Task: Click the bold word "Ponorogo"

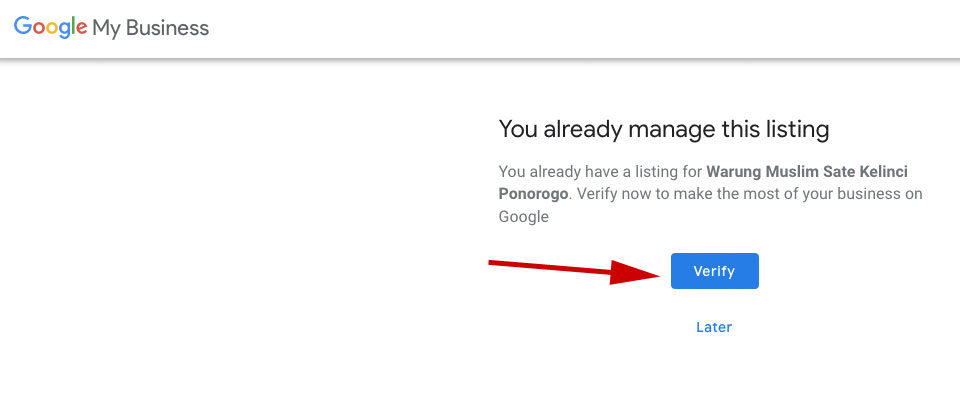Action: (533, 194)
